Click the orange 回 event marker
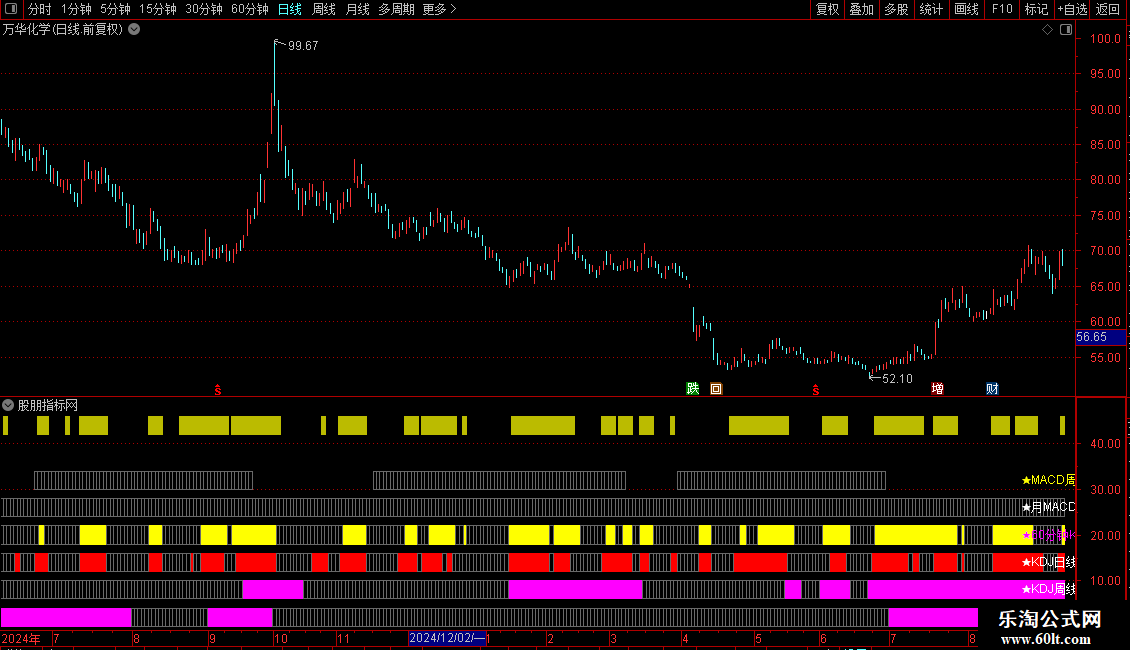Screen dimensions: 1130x650 tap(716, 388)
